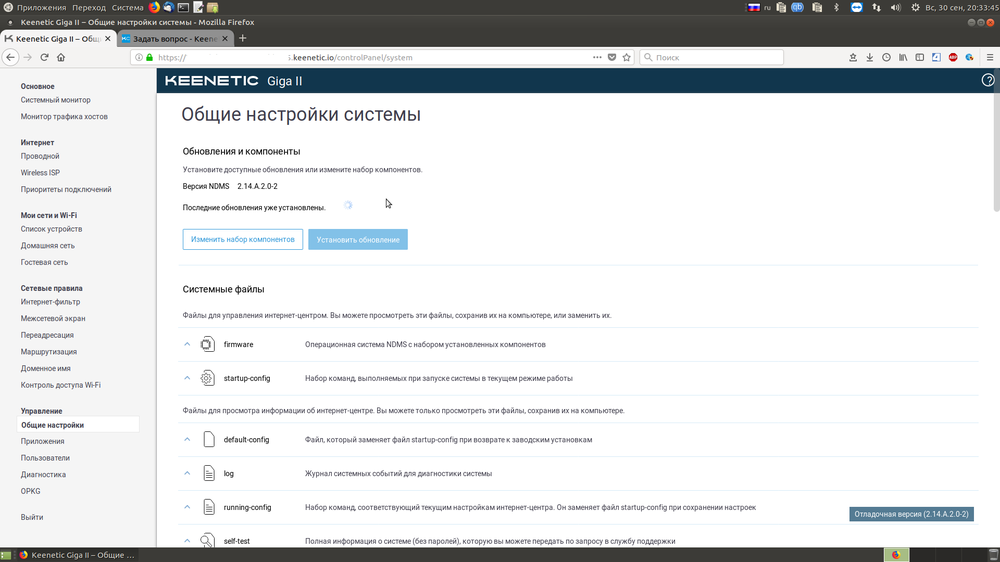Open 'Домашняя сеть' sidebar item
Viewport: 1000px width, 562px height.
click(47, 246)
